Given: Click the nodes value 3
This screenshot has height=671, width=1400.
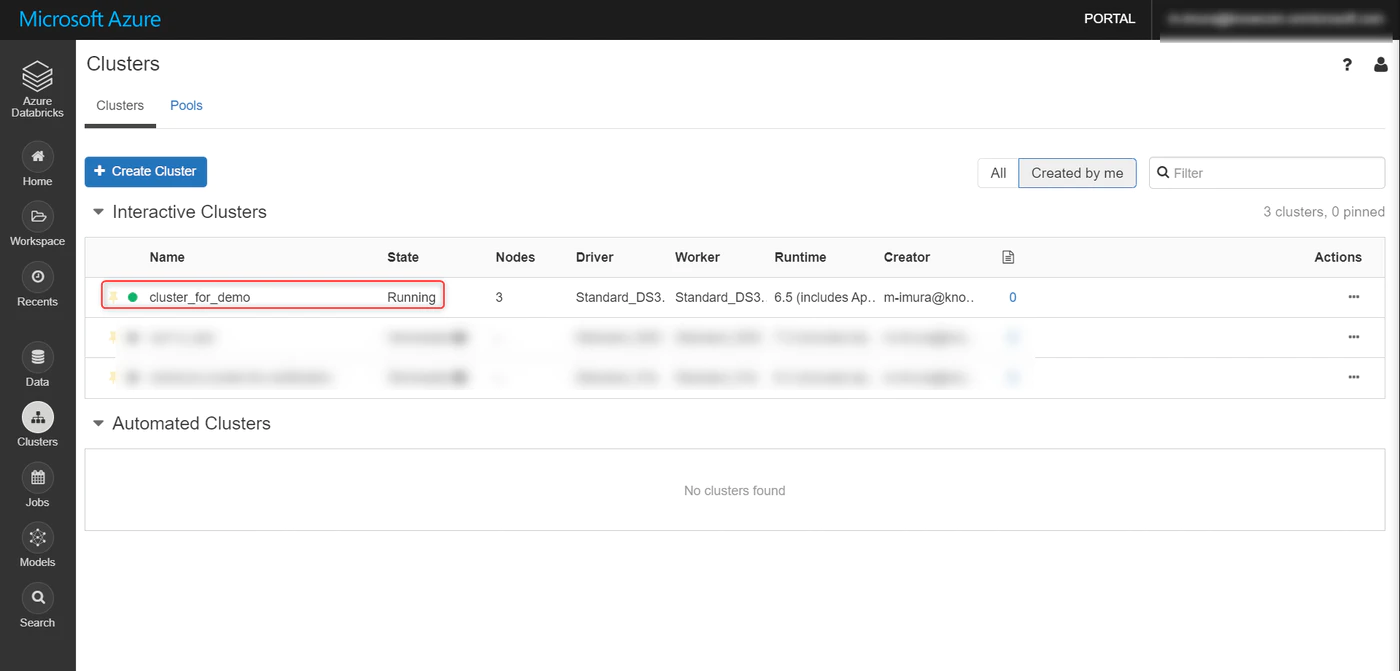Looking at the screenshot, I should tap(500, 297).
